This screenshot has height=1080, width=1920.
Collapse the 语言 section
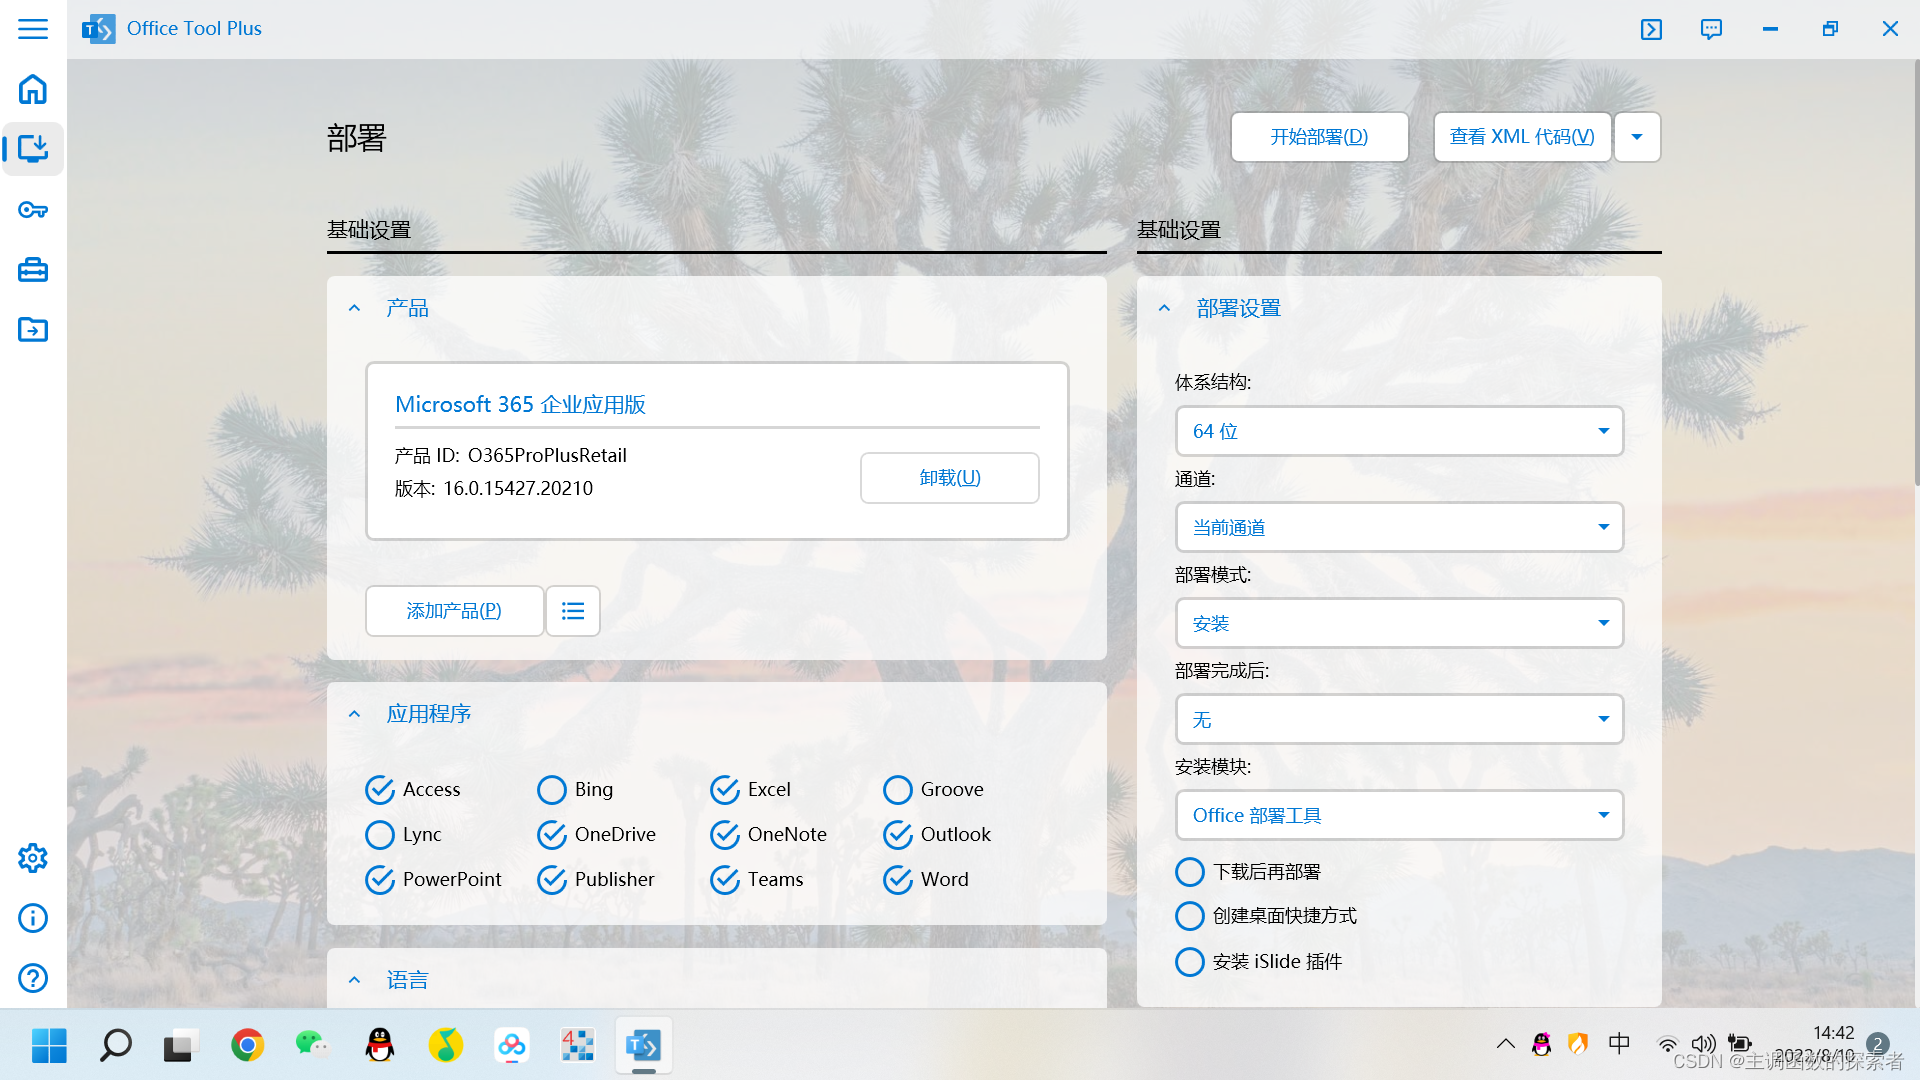(354, 980)
